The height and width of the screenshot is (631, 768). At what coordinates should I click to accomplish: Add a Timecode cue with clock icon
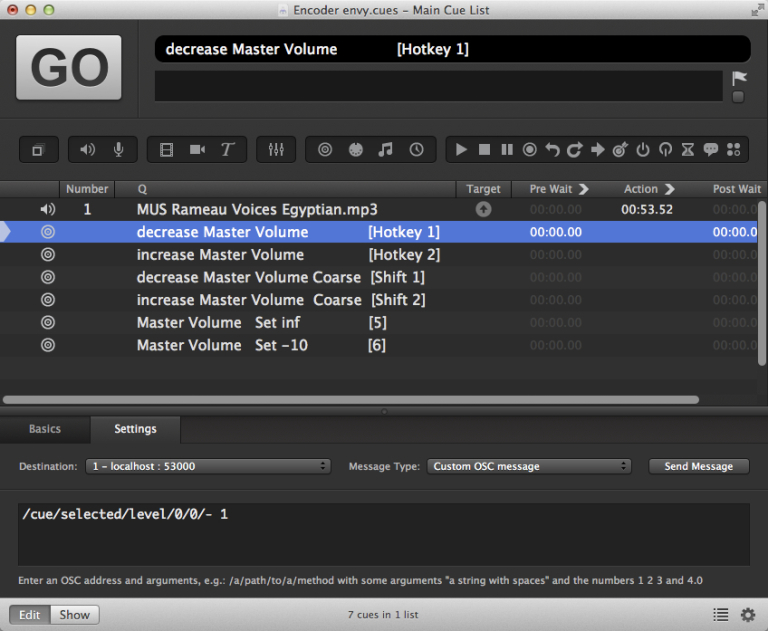pos(416,150)
